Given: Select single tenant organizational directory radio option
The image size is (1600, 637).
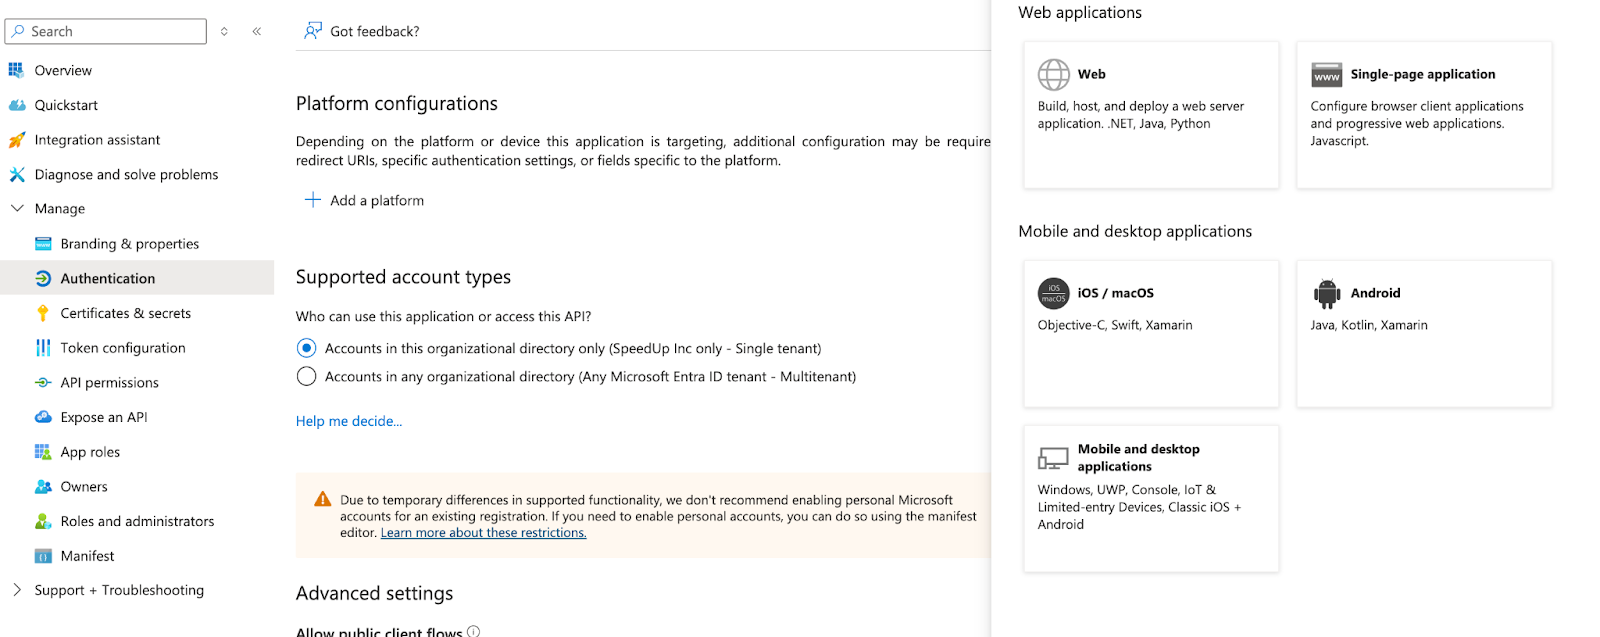Looking at the screenshot, I should tap(307, 348).
